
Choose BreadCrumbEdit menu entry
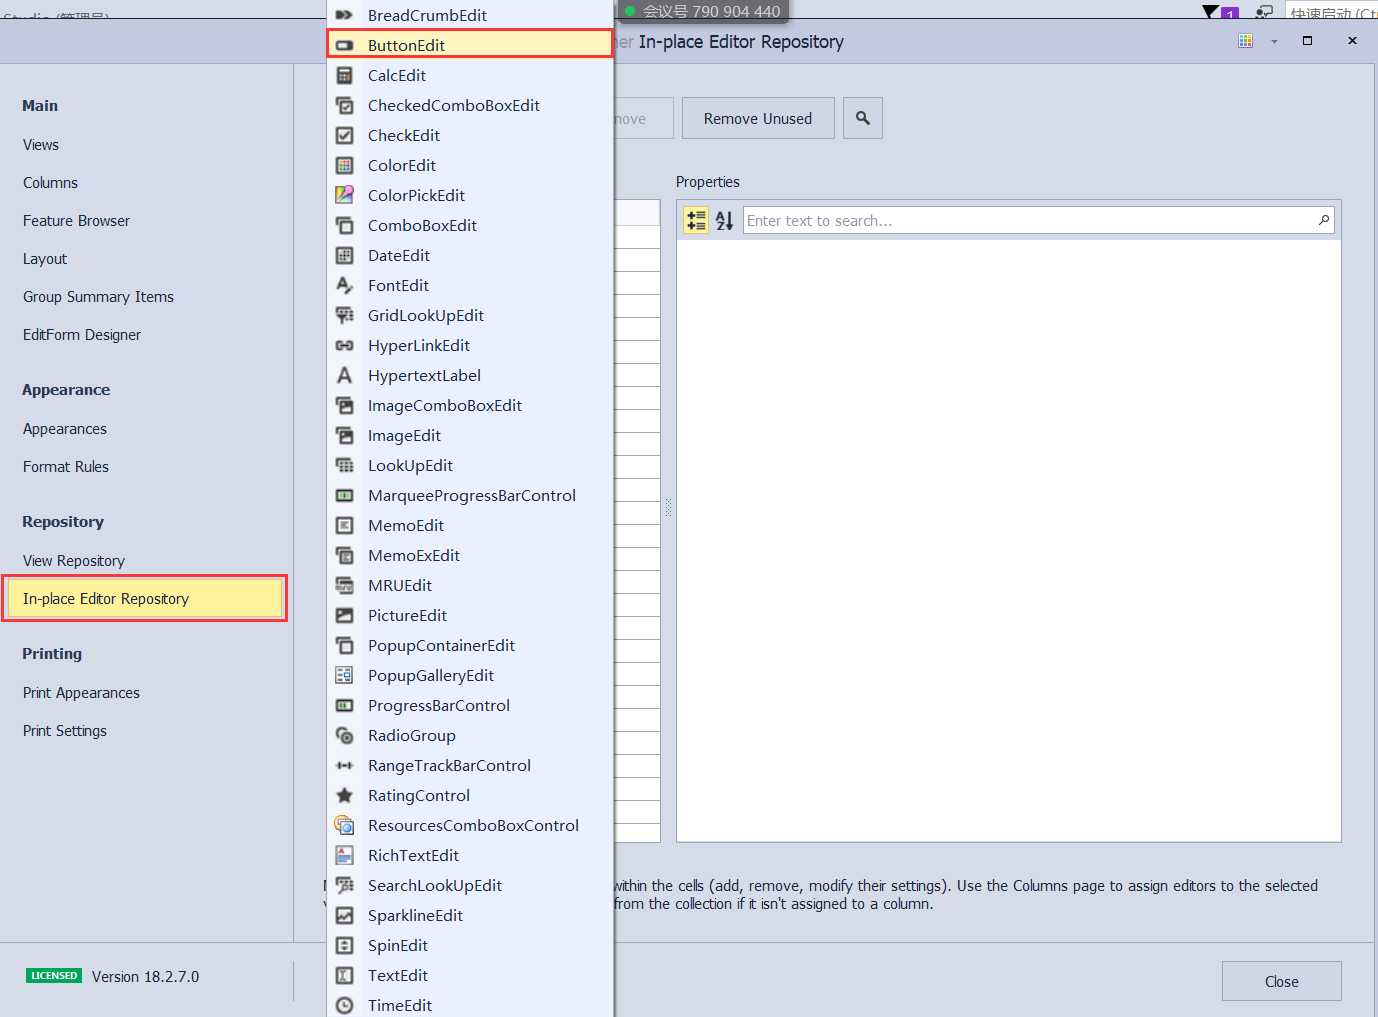click(470, 15)
